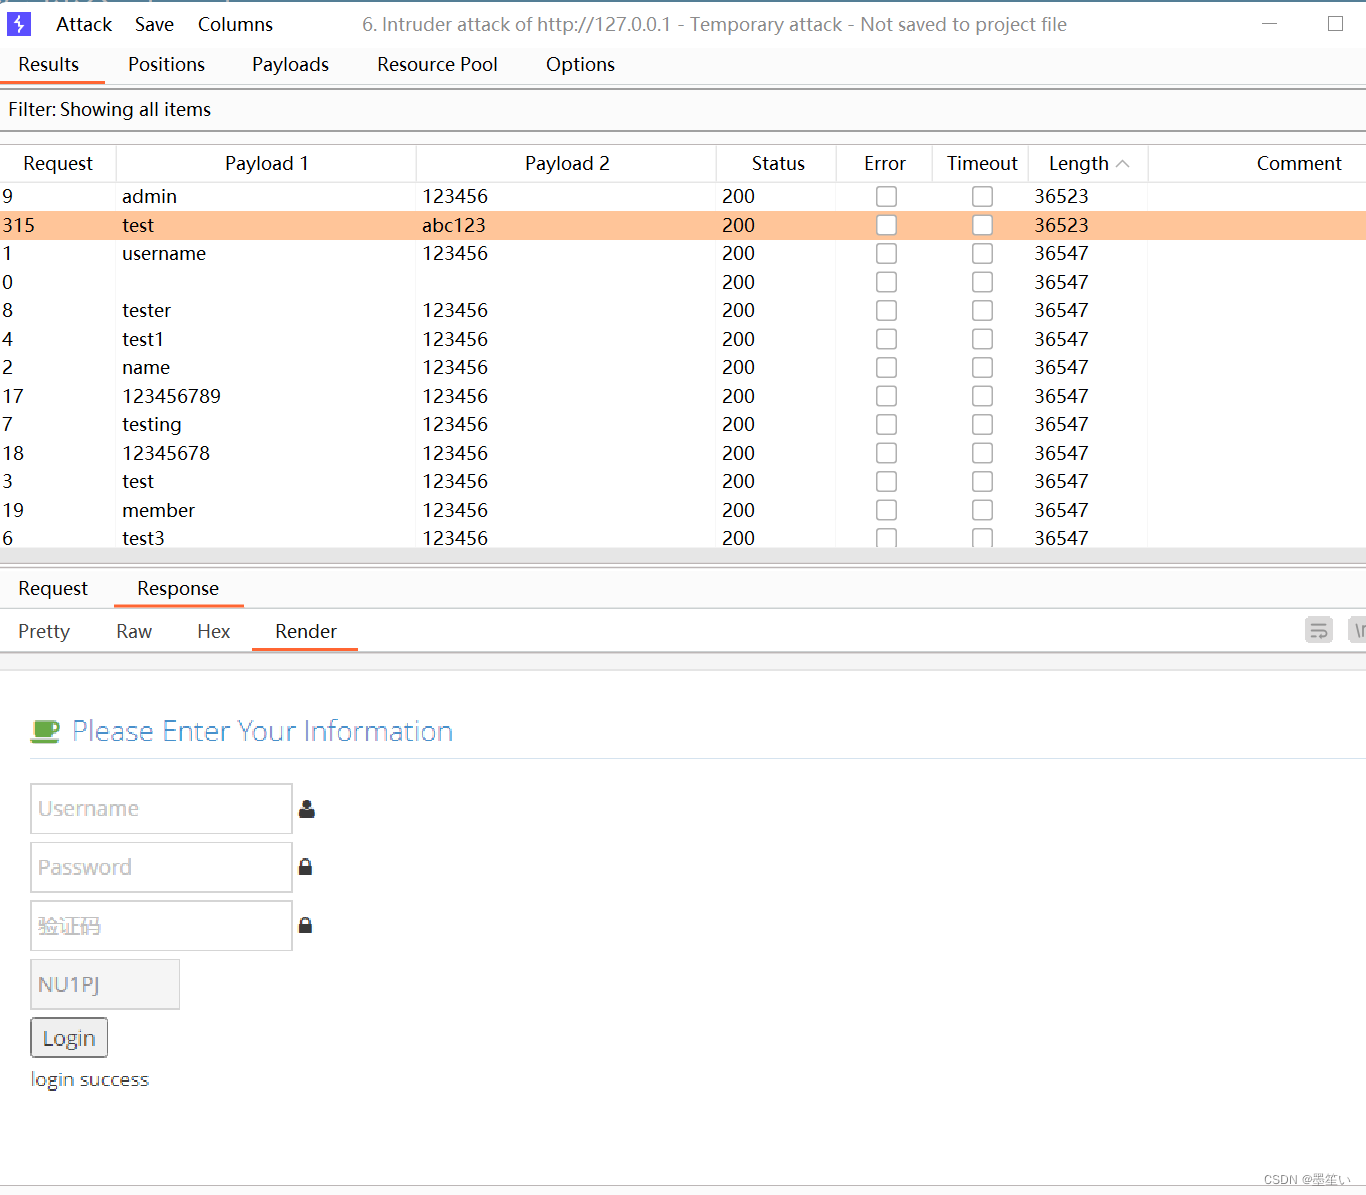Image resolution: width=1366 pixels, height=1195 pixels.
Task: Minimize the Intruder attack window
Action: pos(1270,24)
